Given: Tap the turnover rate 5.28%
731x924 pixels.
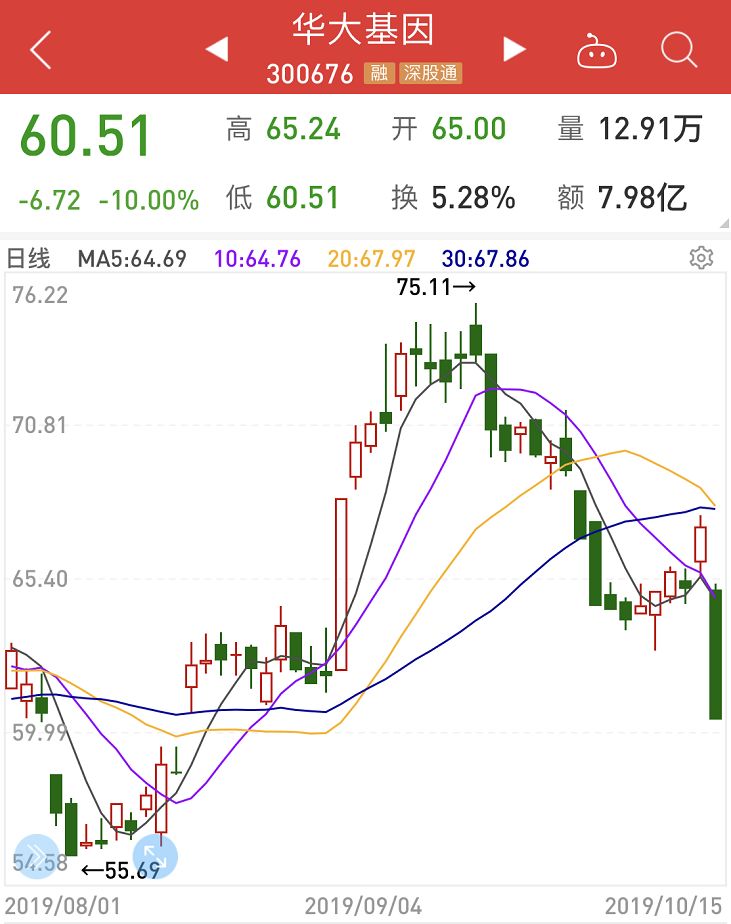Looking at the screenshot, I should [473, 197].
